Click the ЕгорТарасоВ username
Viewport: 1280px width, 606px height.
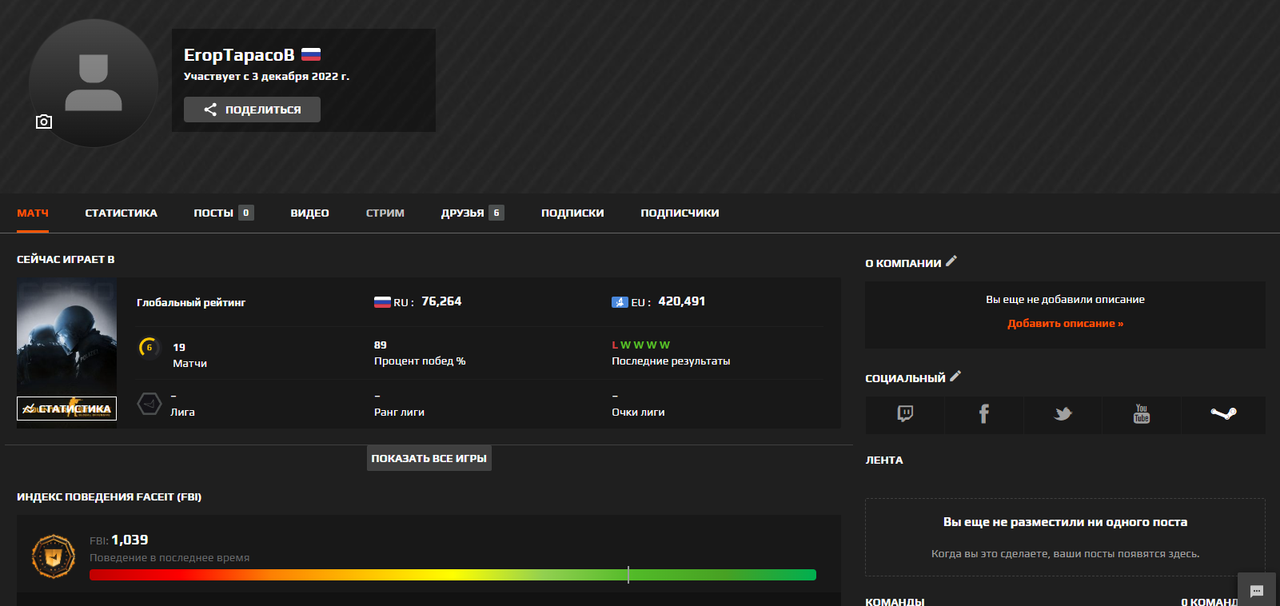(x=239, y=55)
